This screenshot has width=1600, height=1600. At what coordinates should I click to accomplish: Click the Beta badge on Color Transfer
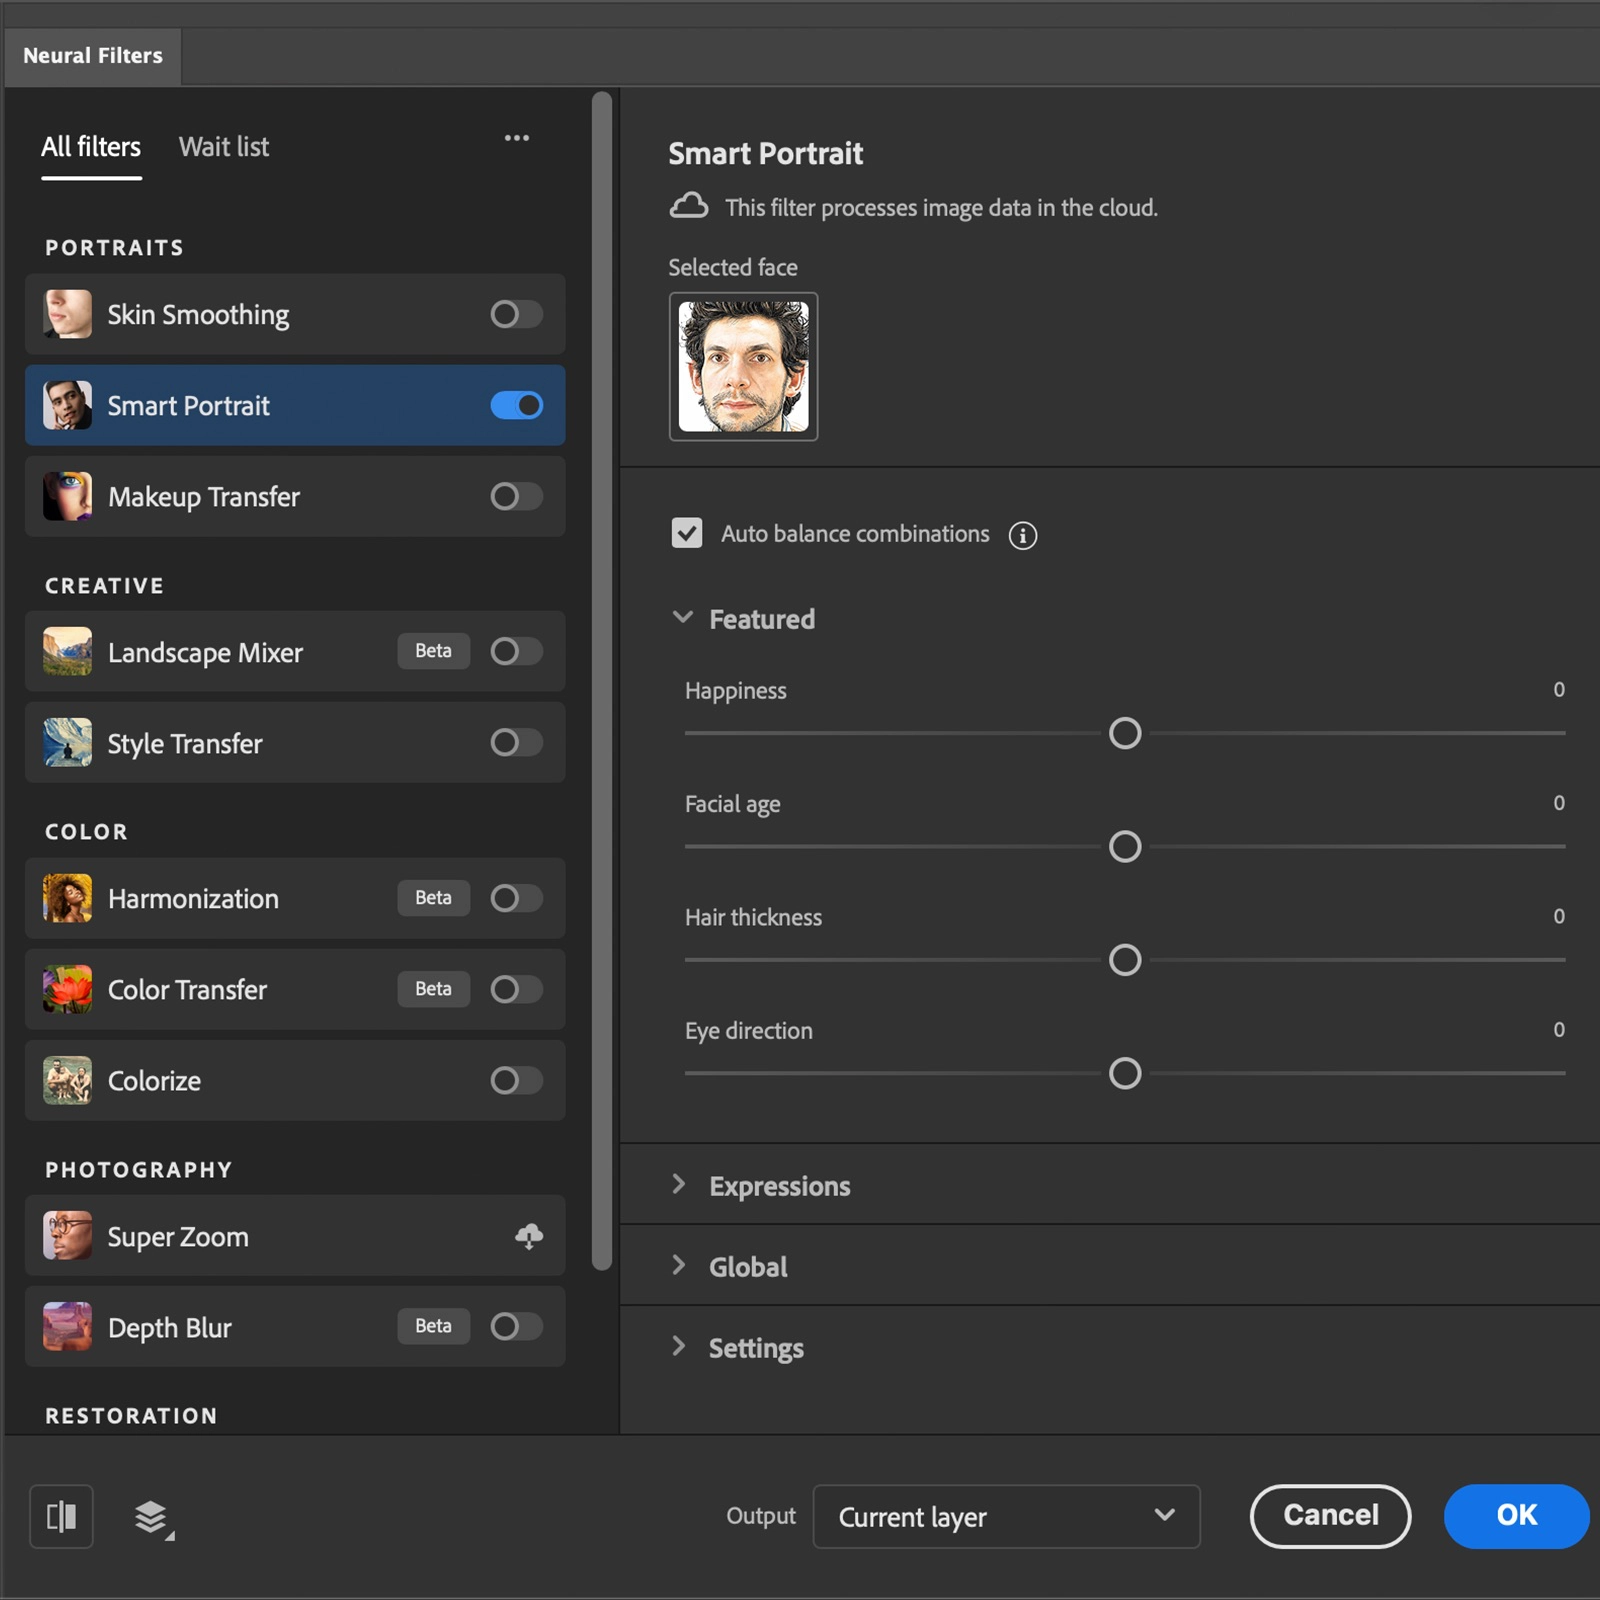tap(433, 989)
